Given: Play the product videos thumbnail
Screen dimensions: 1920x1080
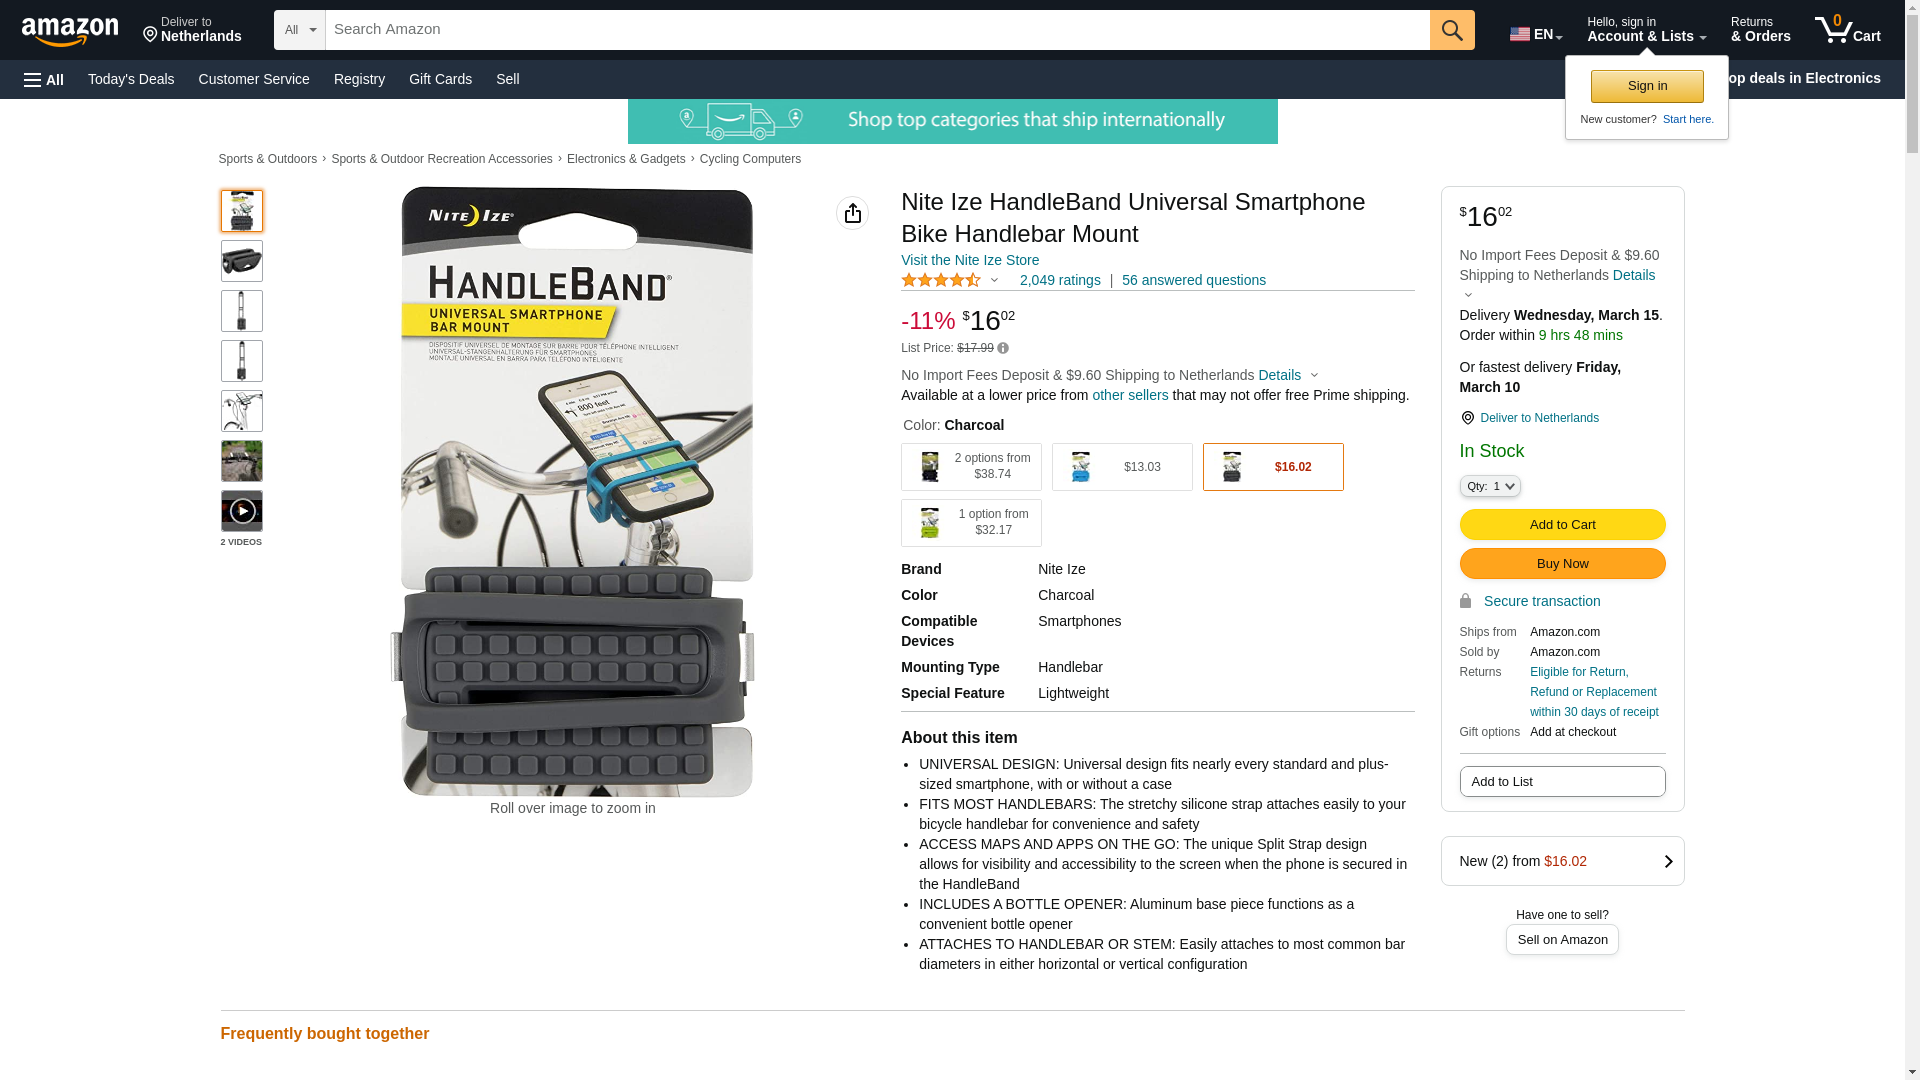Looking at the screenshot, I should pos(241,511).
